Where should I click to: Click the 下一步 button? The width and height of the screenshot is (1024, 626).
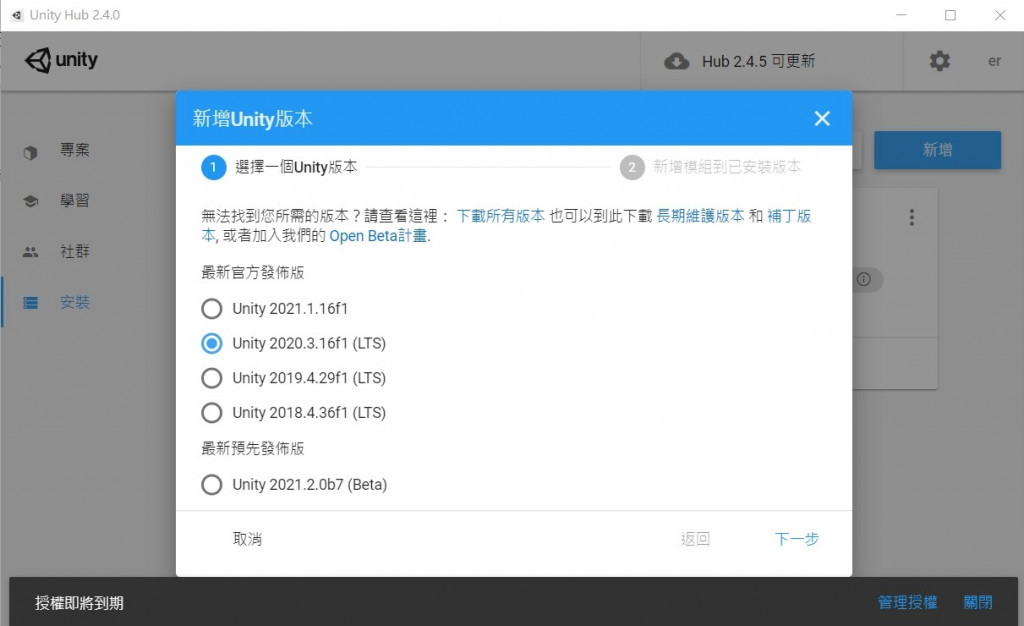point(797,539)
